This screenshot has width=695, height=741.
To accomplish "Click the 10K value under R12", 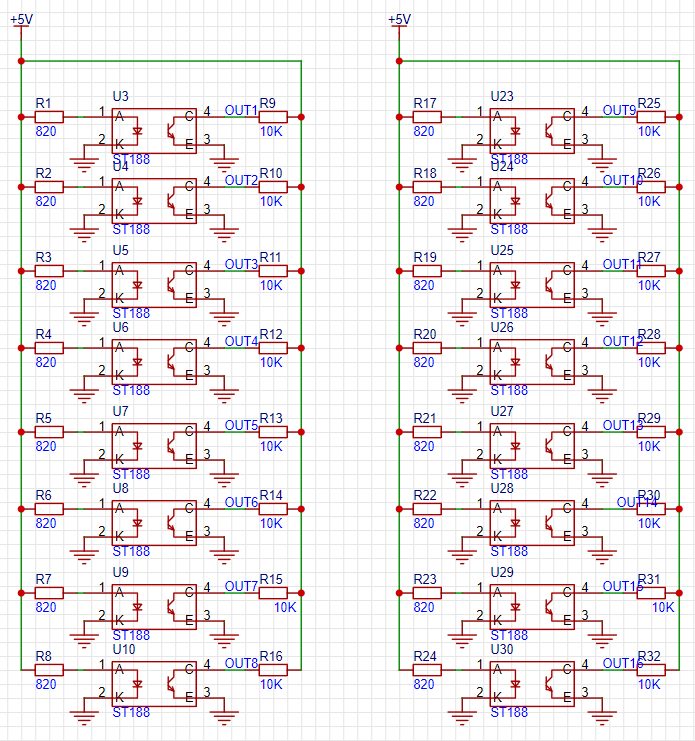I will coord(271,362).
